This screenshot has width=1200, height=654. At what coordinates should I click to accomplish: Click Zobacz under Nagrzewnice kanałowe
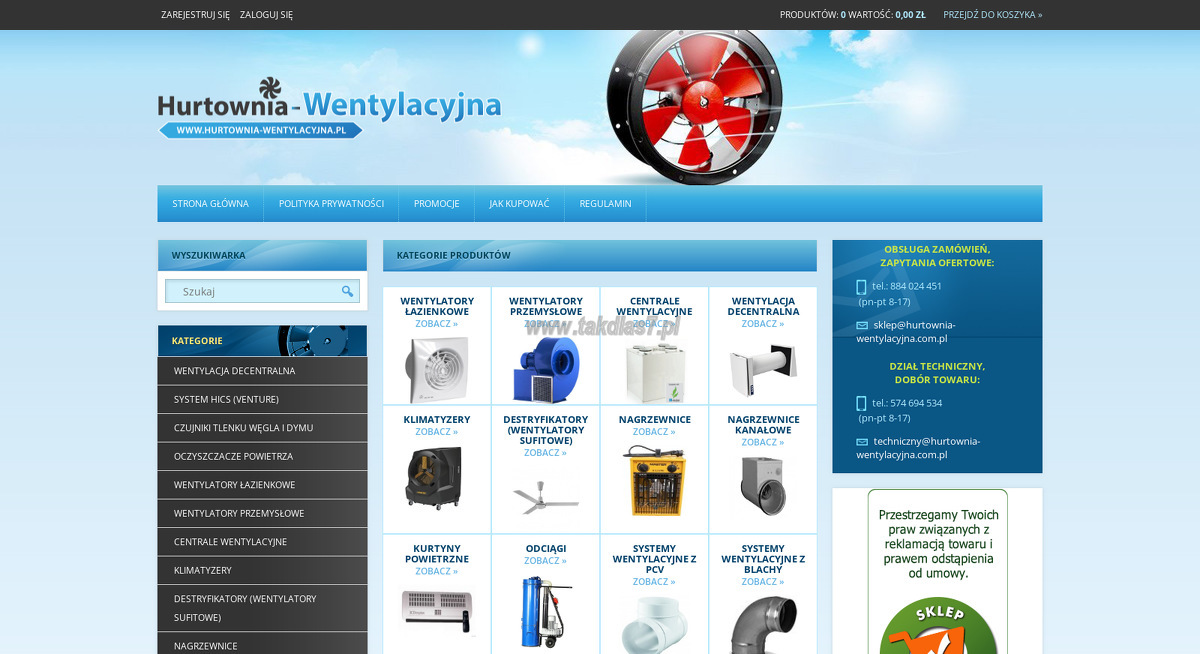763,442
